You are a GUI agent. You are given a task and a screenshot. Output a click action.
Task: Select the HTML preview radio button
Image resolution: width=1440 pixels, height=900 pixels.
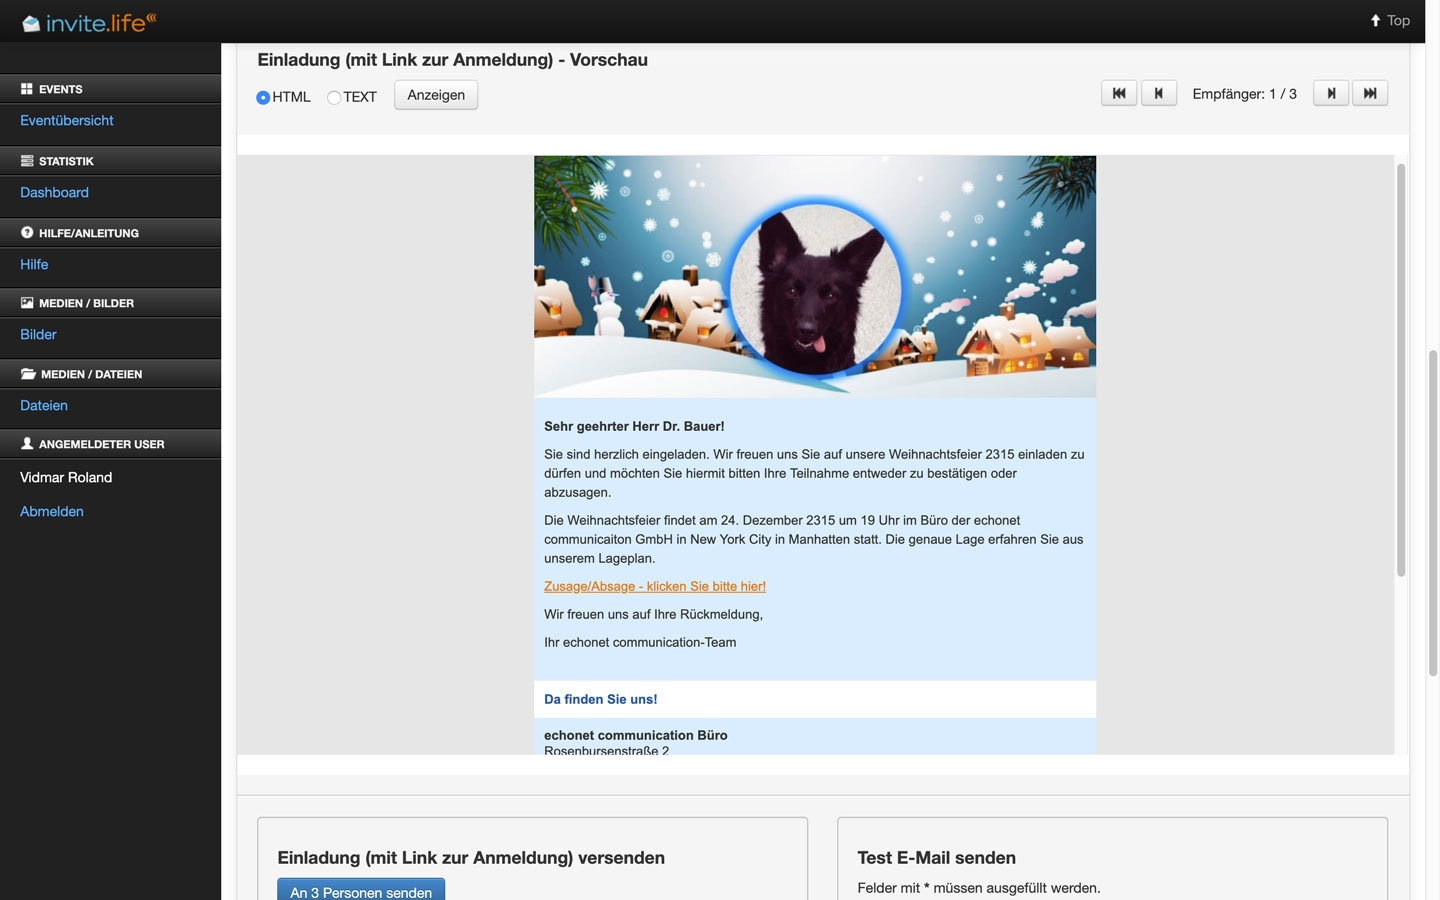click(263, 97)
